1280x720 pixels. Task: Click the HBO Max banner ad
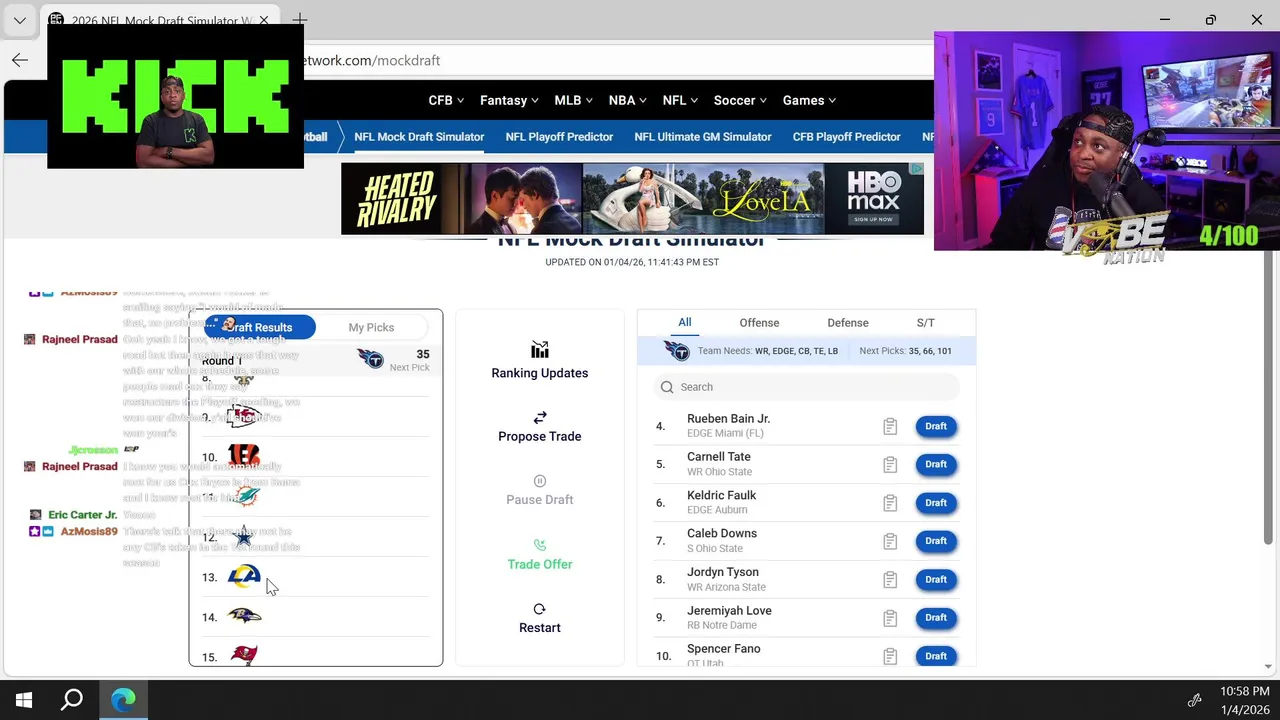tap(632, 199)
